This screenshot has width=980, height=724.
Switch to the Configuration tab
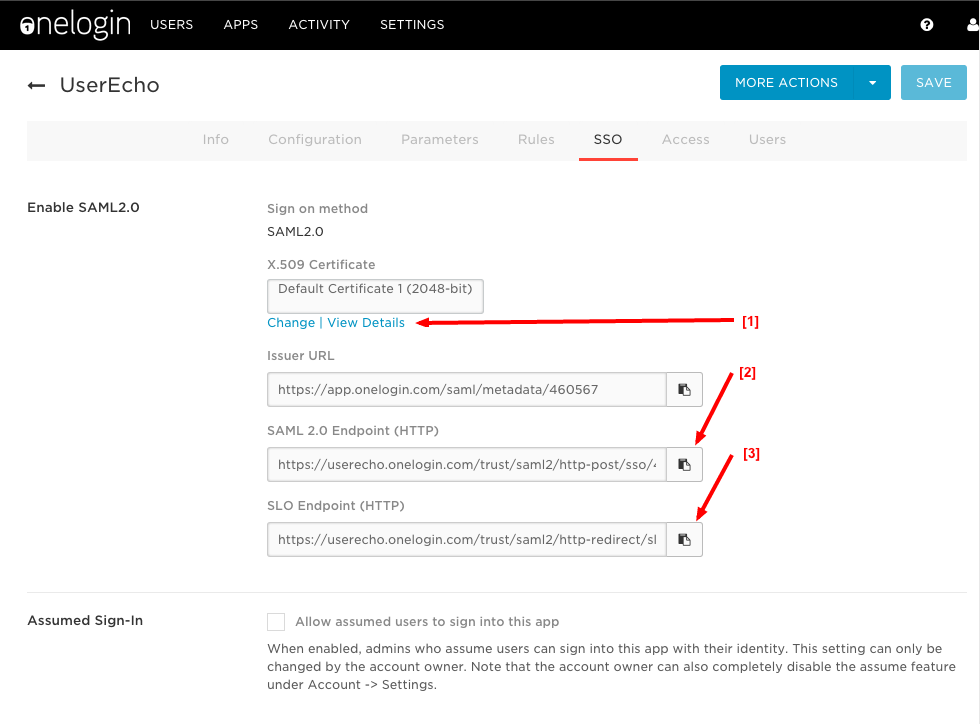(315, 139)
